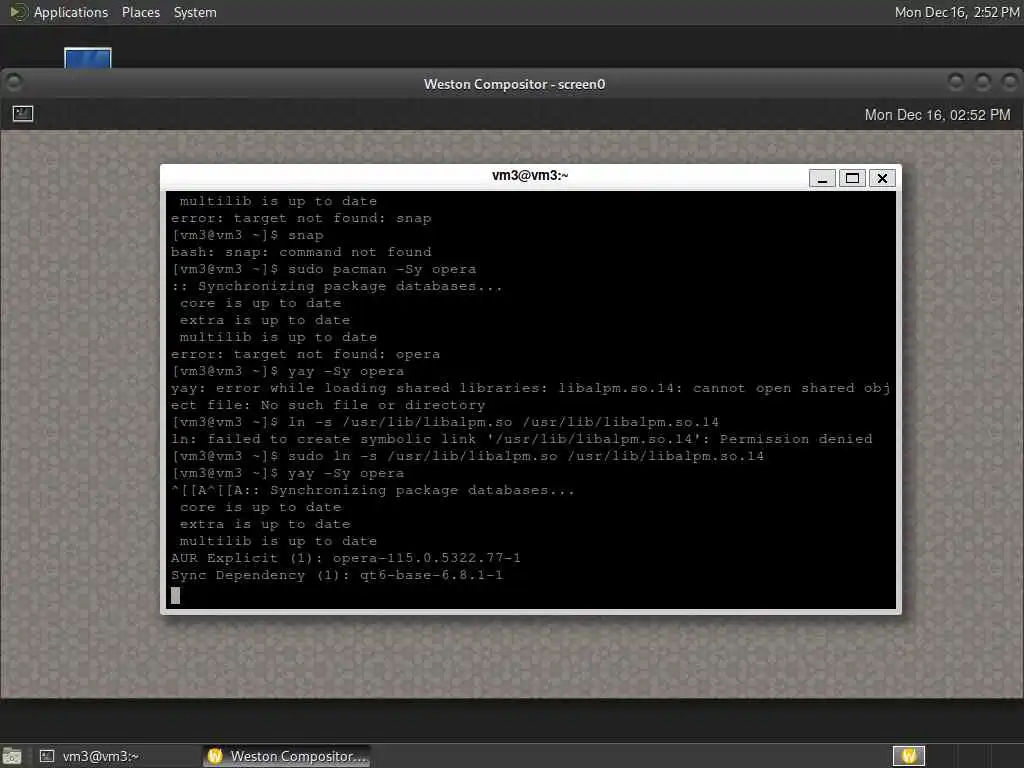This screenshot has height=768, width=1024.
Task: Click the line 'Sync Dependency (1): qt6-base-6.8.1-1'
Action: tap(337, 575)
